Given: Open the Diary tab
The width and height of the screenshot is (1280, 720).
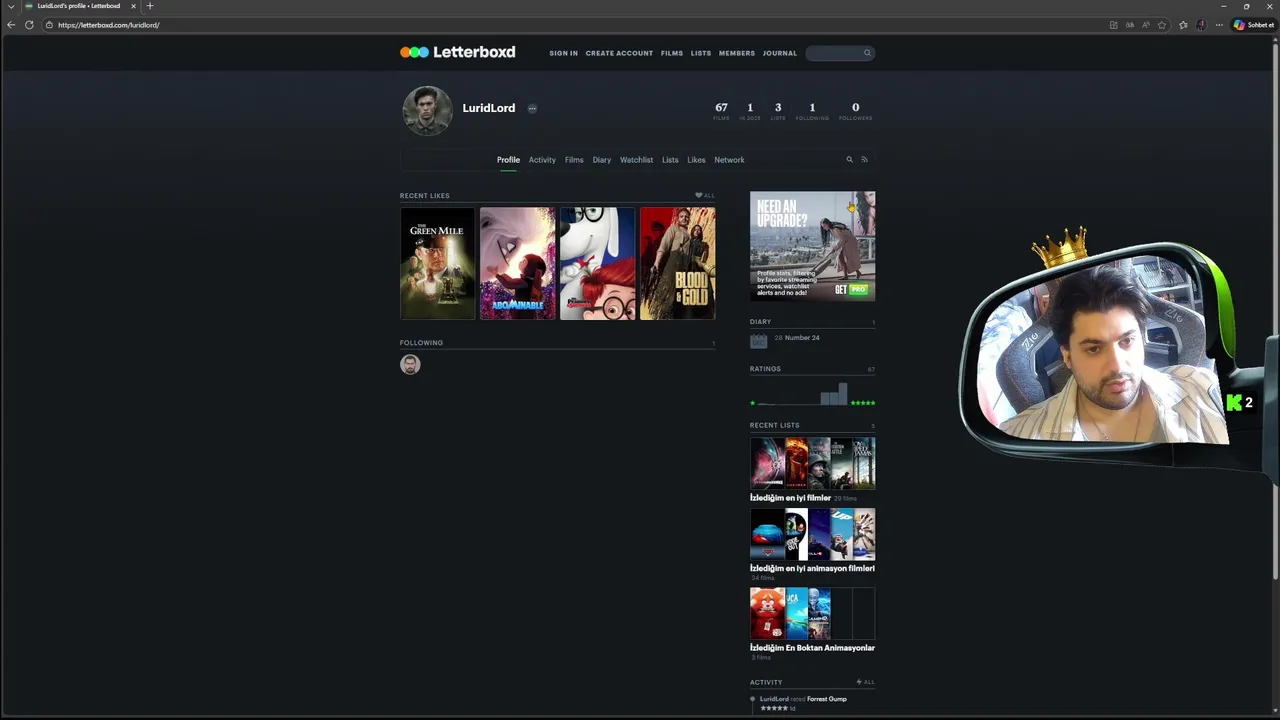Looking at the screenshot, I should tap(601, 160).
